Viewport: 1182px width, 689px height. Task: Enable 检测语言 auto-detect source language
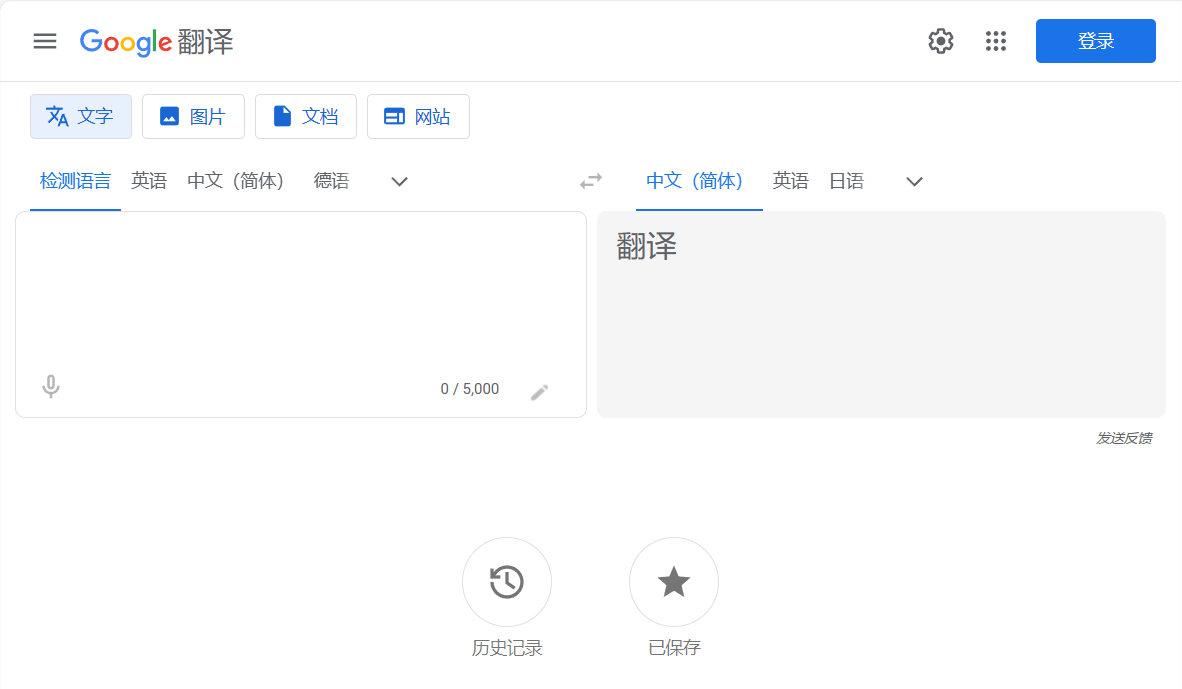point(75,181)
